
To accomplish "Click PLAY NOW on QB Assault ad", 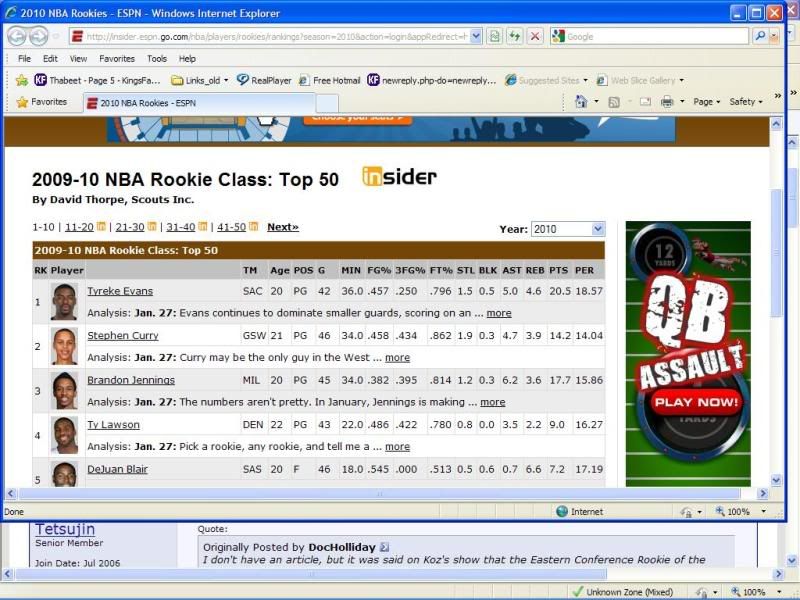I will (696, 402).
